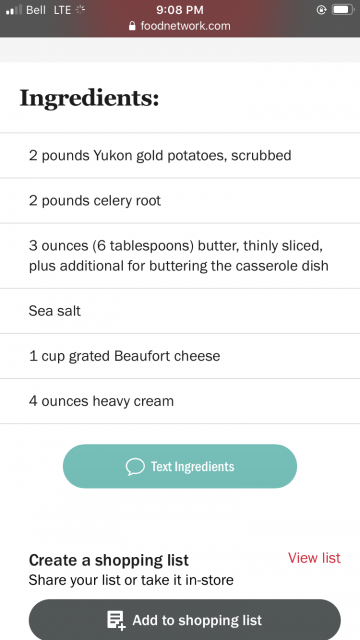Tap the padlock icon beside foodnetwork.com
Viewport: 360px width, 640px height.
pos(132,26)
